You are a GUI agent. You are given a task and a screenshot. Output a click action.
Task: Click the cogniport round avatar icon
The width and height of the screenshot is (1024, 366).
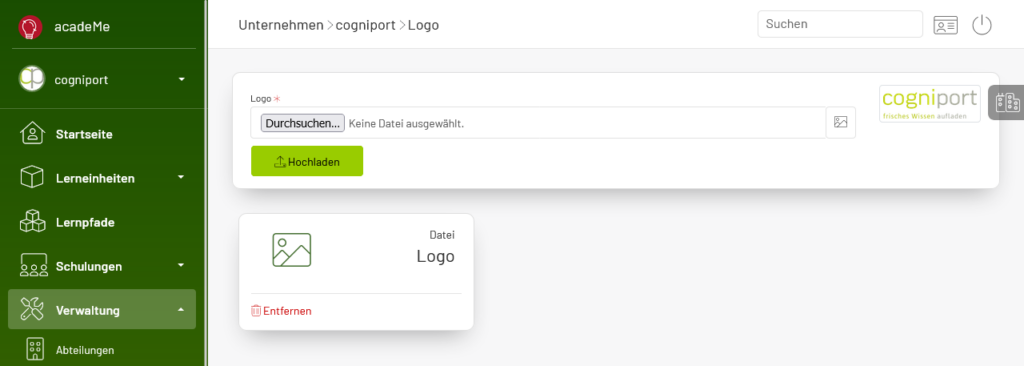pos(31,79)
